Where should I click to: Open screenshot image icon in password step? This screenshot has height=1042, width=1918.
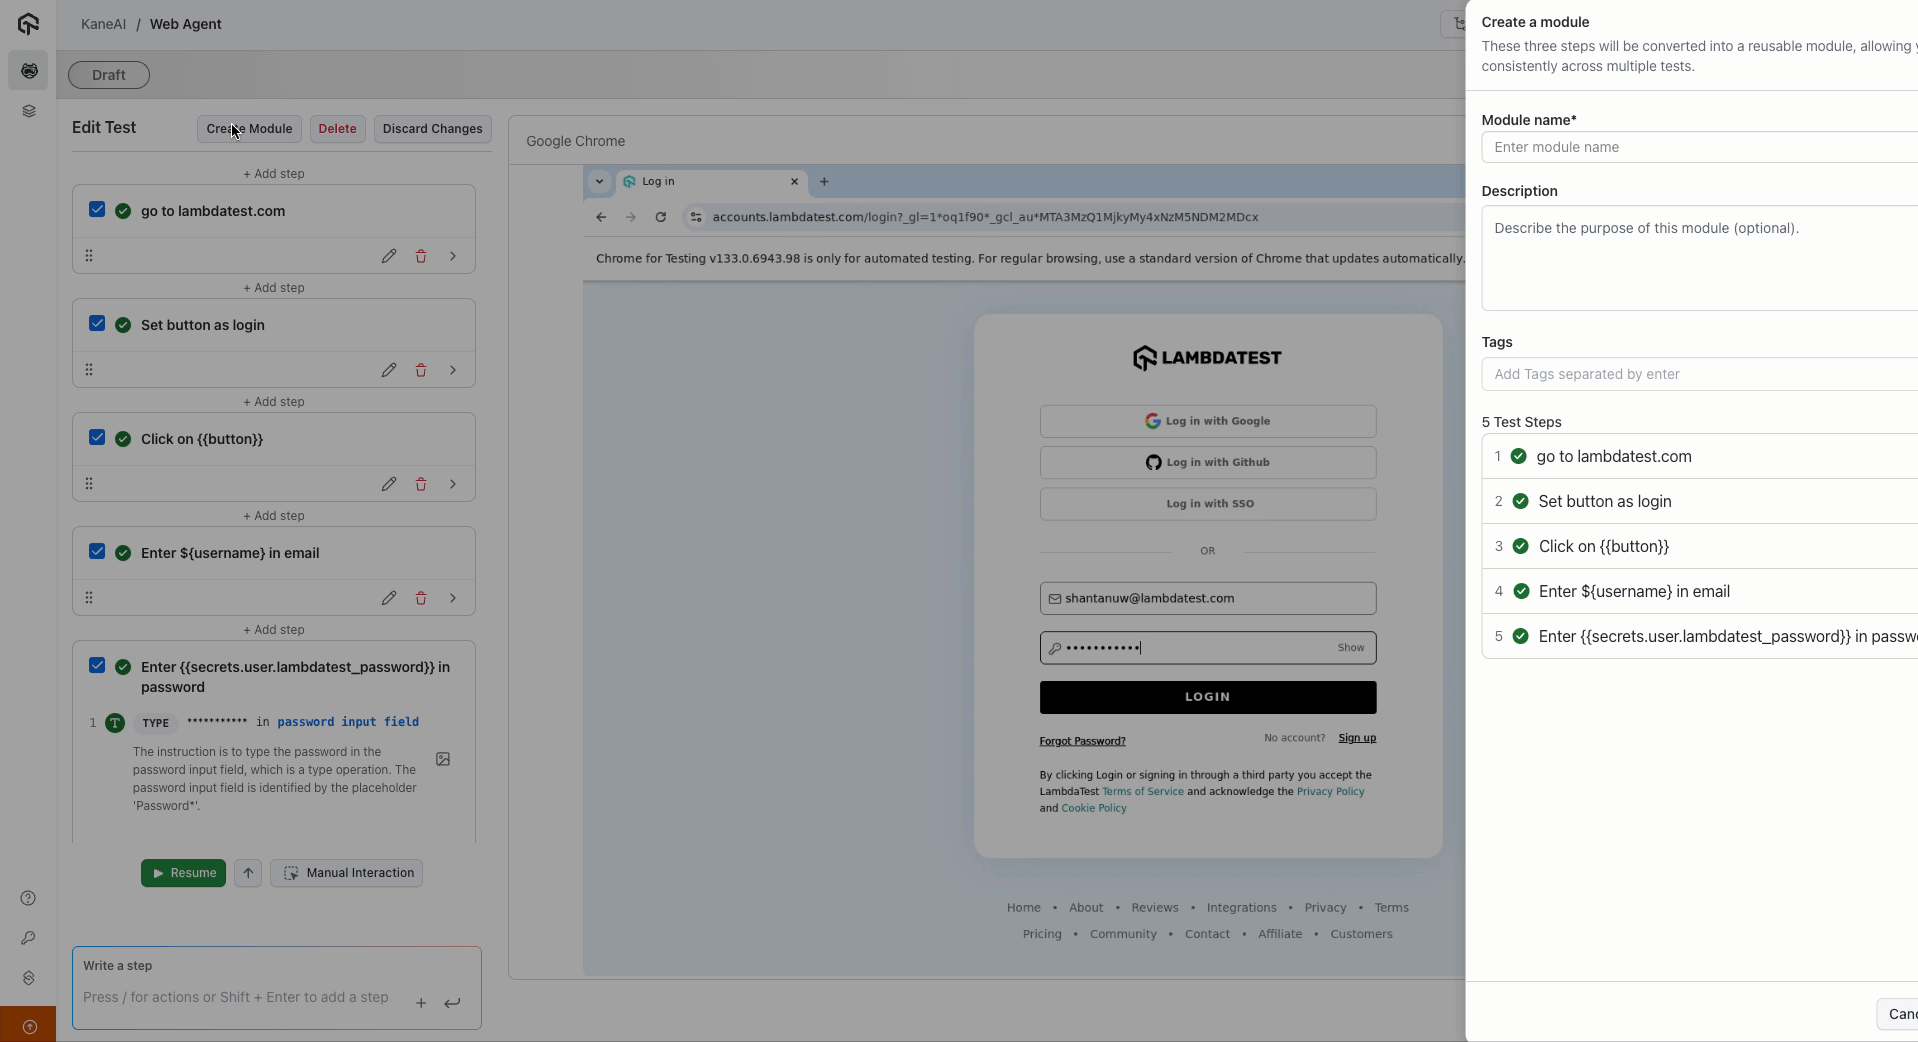click(x=443, y=759)
